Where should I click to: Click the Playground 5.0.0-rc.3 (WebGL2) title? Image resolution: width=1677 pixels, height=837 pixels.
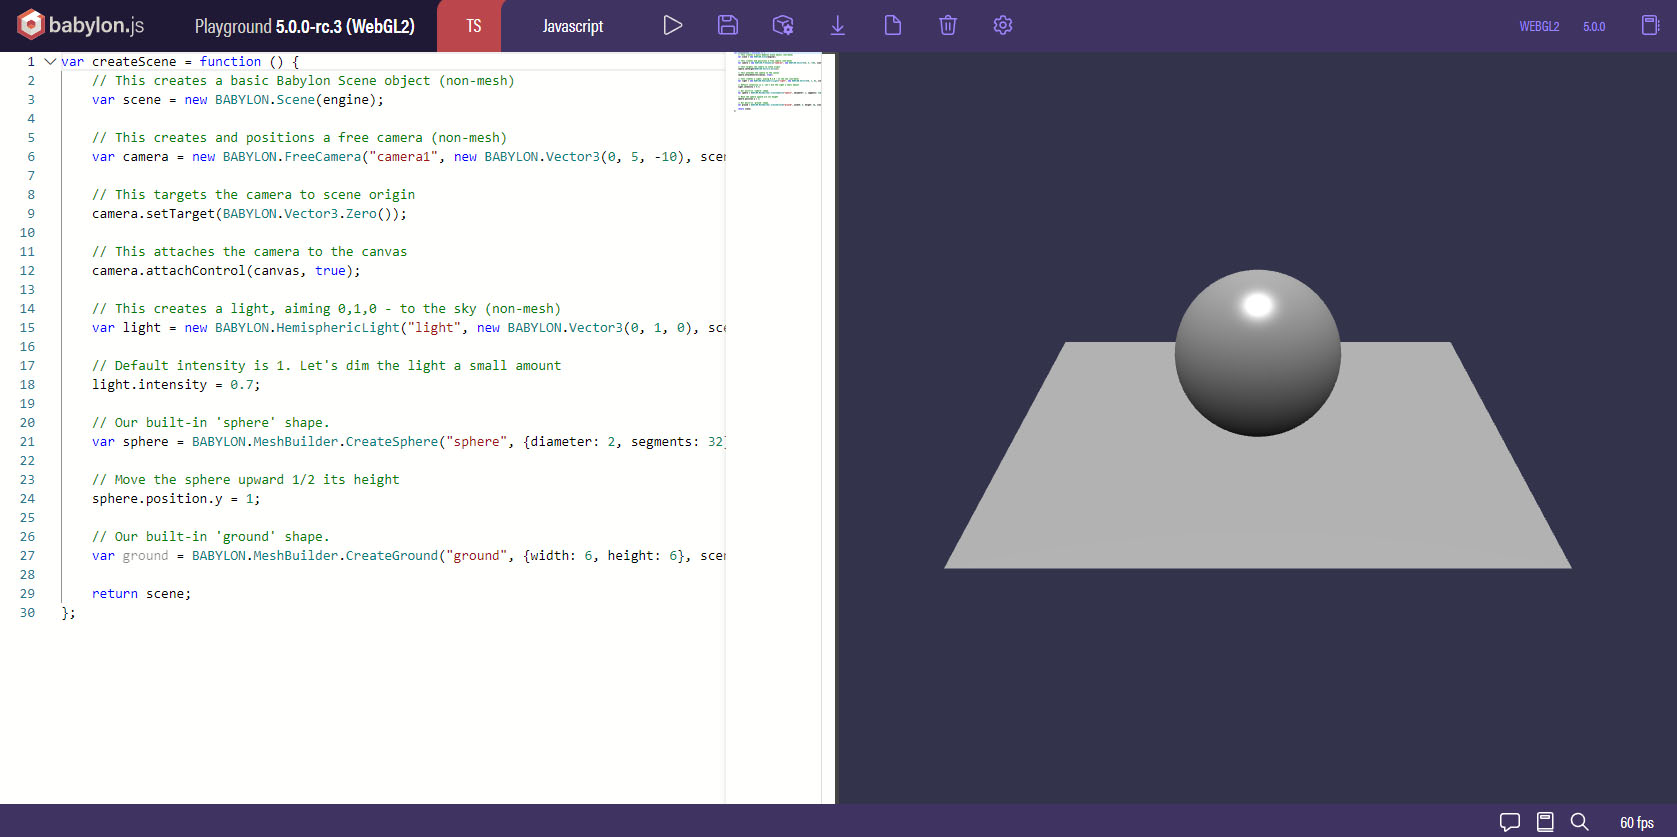pos(305,26)
